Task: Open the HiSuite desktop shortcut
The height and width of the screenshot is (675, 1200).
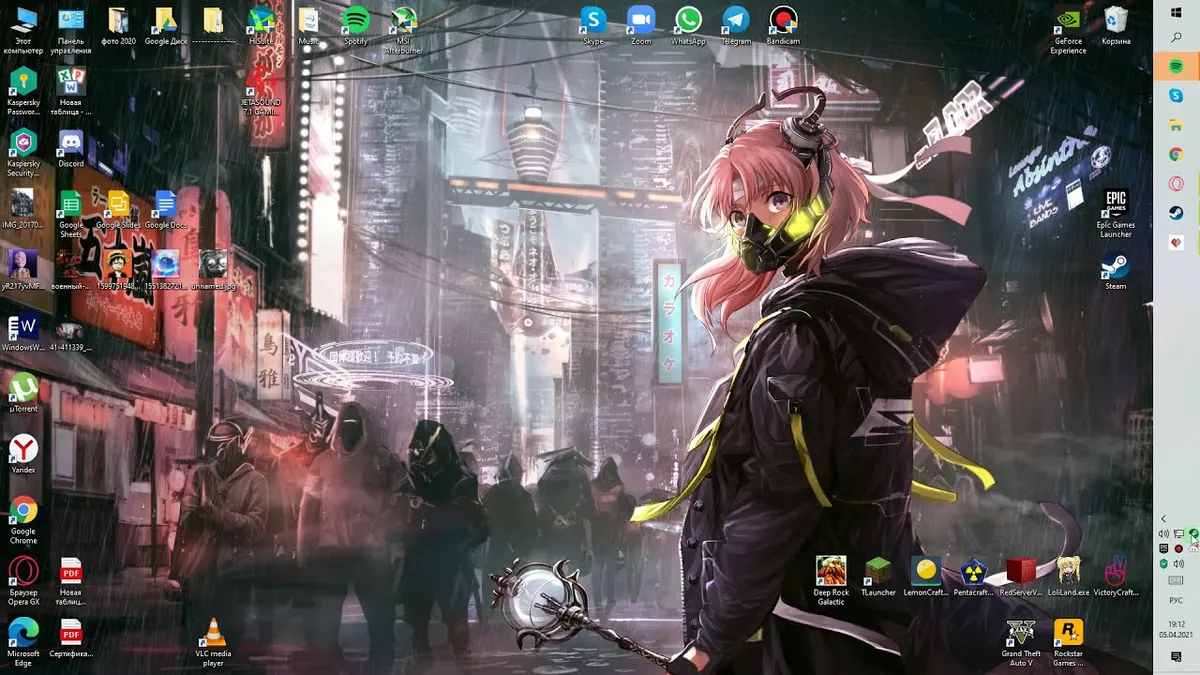Action: pyautogui.click(x=262, y=26)
